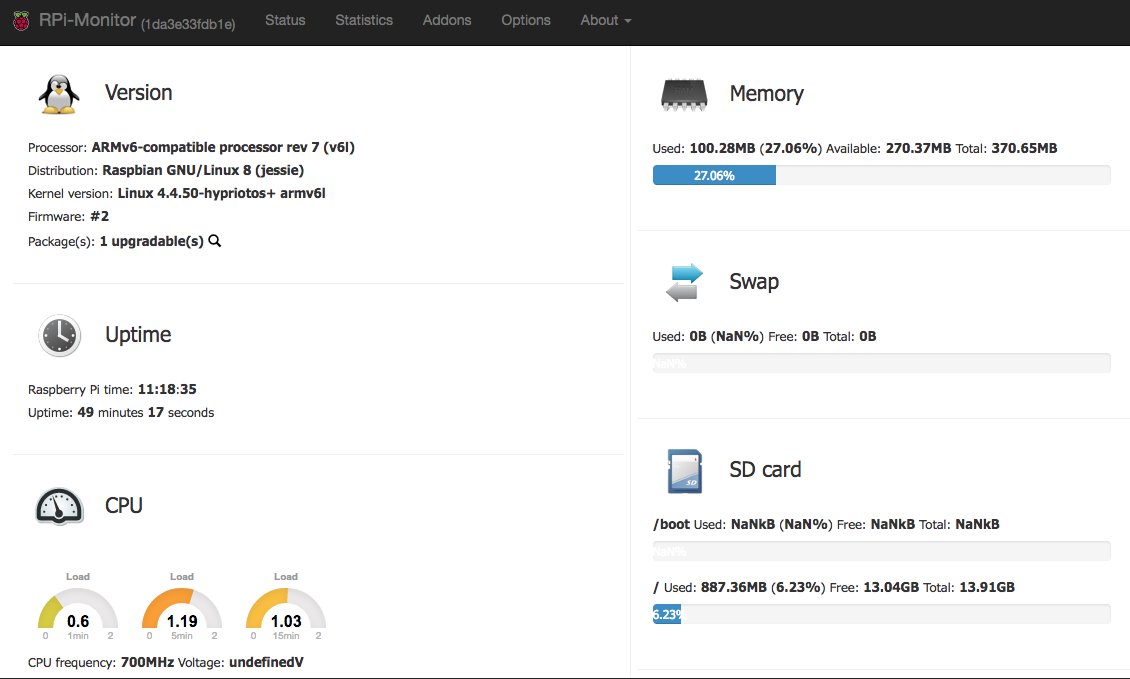Viewport: 1130px width, 679px height.
Task: Open the Addons menu item
Action: click(447, 20)
